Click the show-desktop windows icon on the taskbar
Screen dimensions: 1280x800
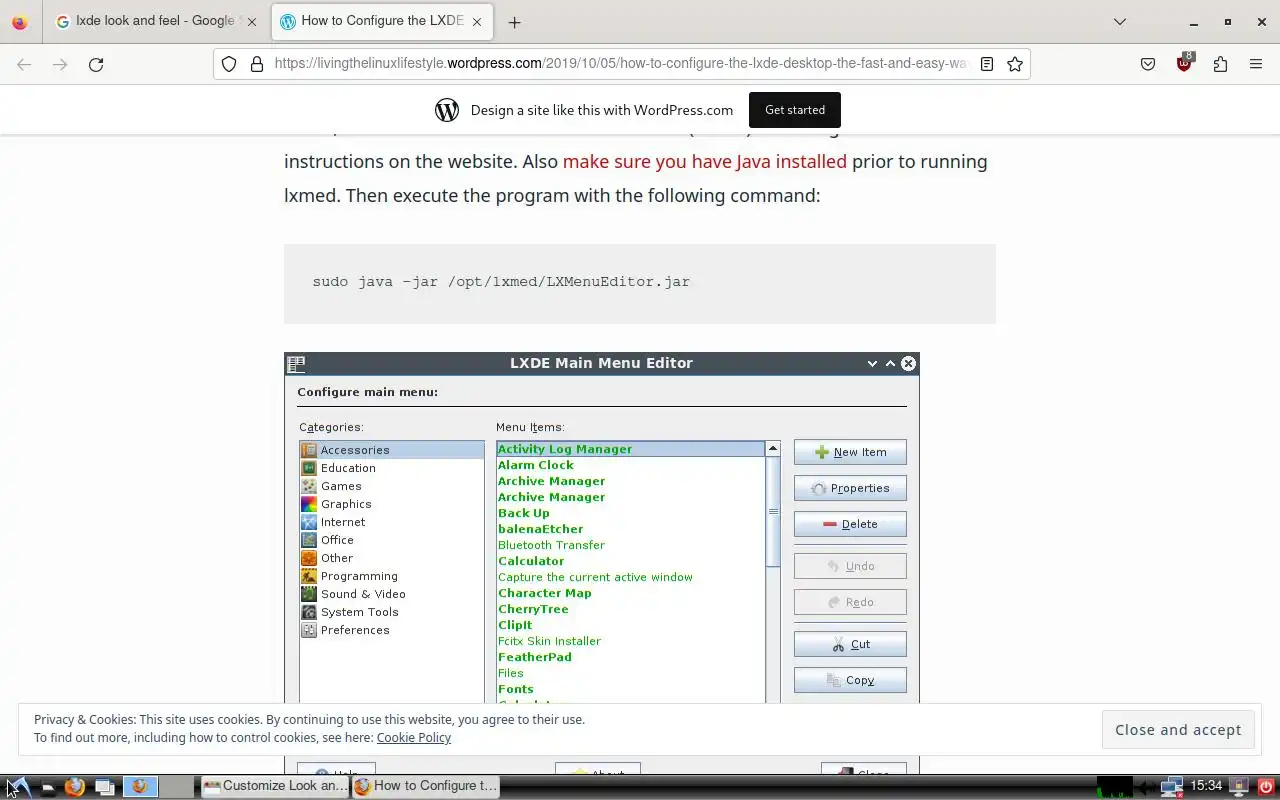point(105,787)
